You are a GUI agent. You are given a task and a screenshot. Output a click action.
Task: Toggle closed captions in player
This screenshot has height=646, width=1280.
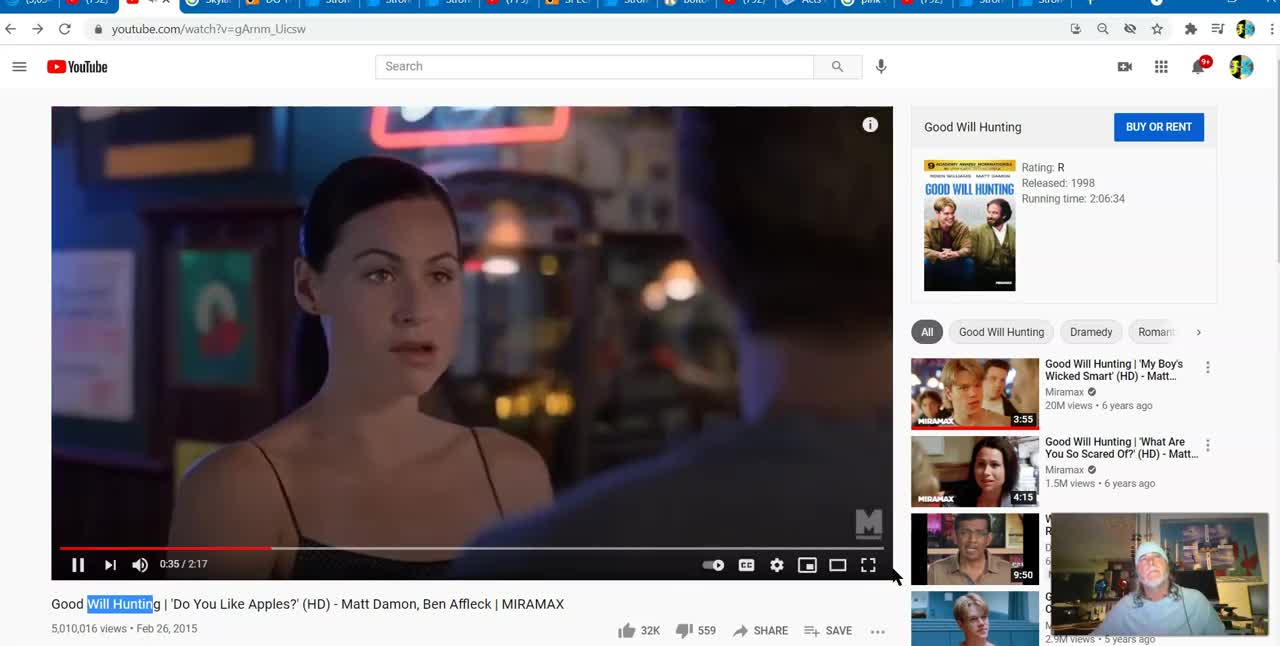tap(746, 565)
